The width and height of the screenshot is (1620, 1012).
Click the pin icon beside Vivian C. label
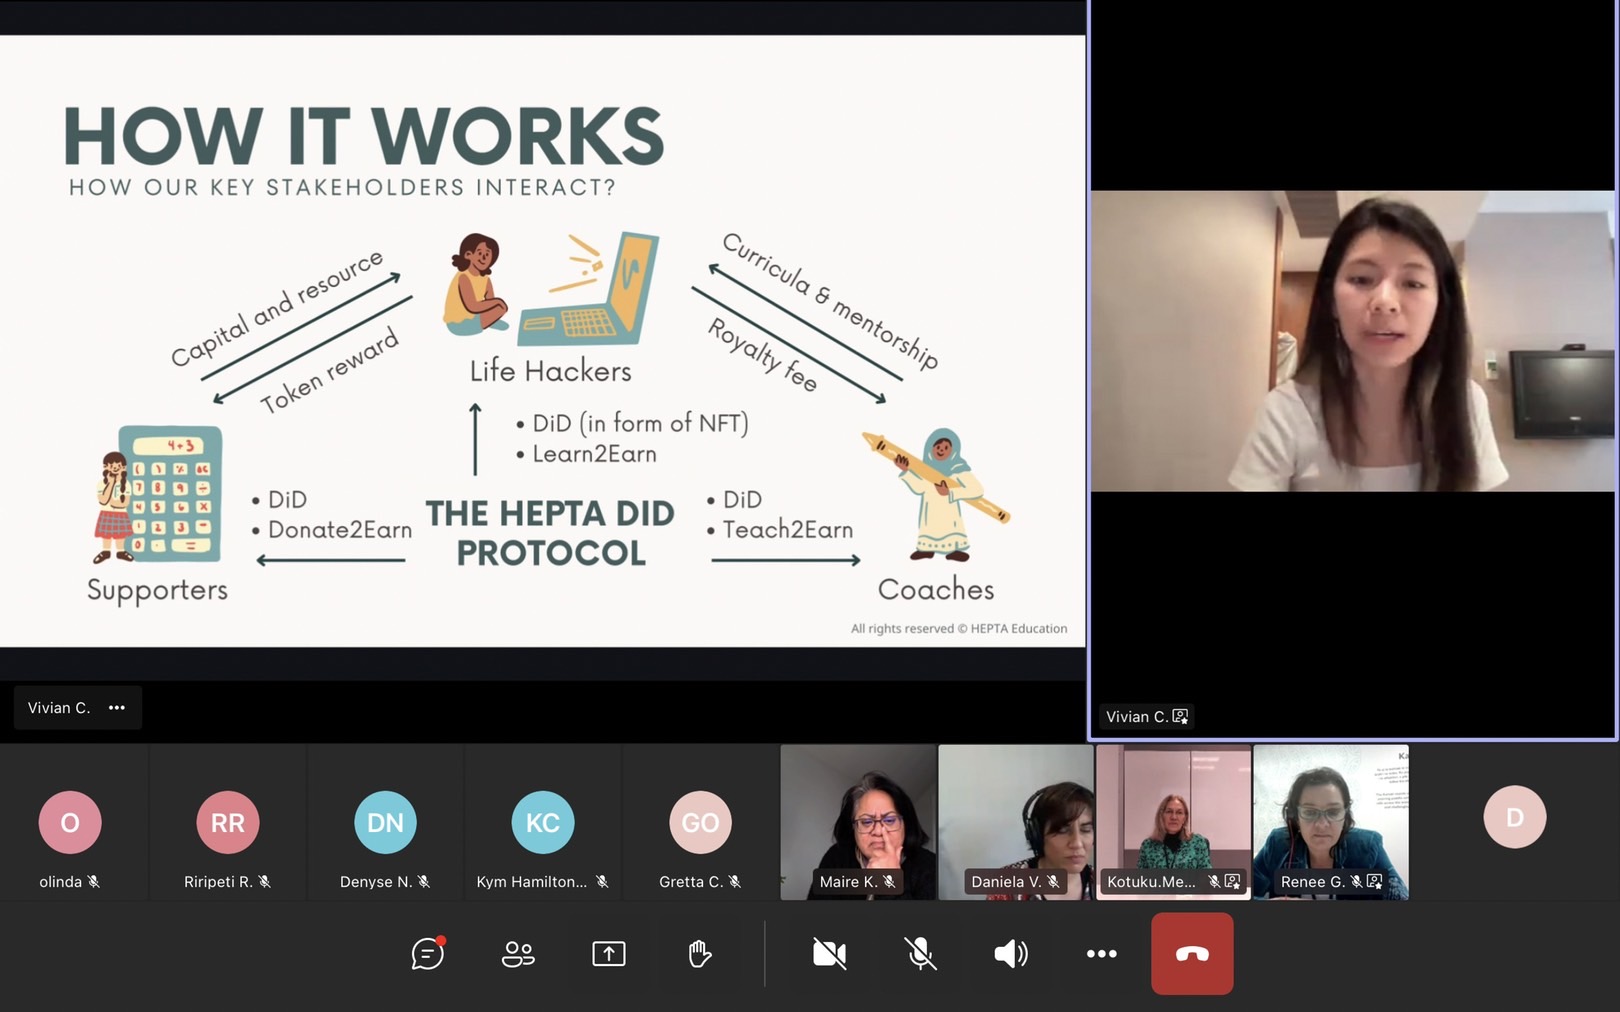point(1181,717)
